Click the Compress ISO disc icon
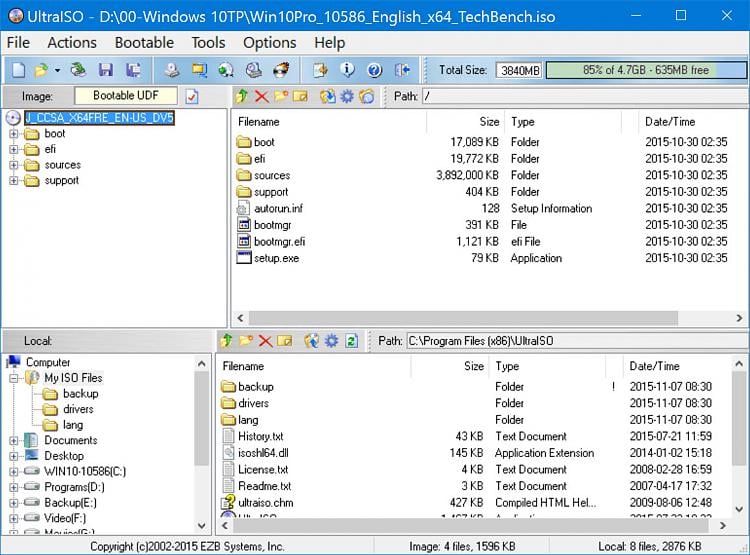The height and width of the screenshot is (555, 750). tap(226, 70)
